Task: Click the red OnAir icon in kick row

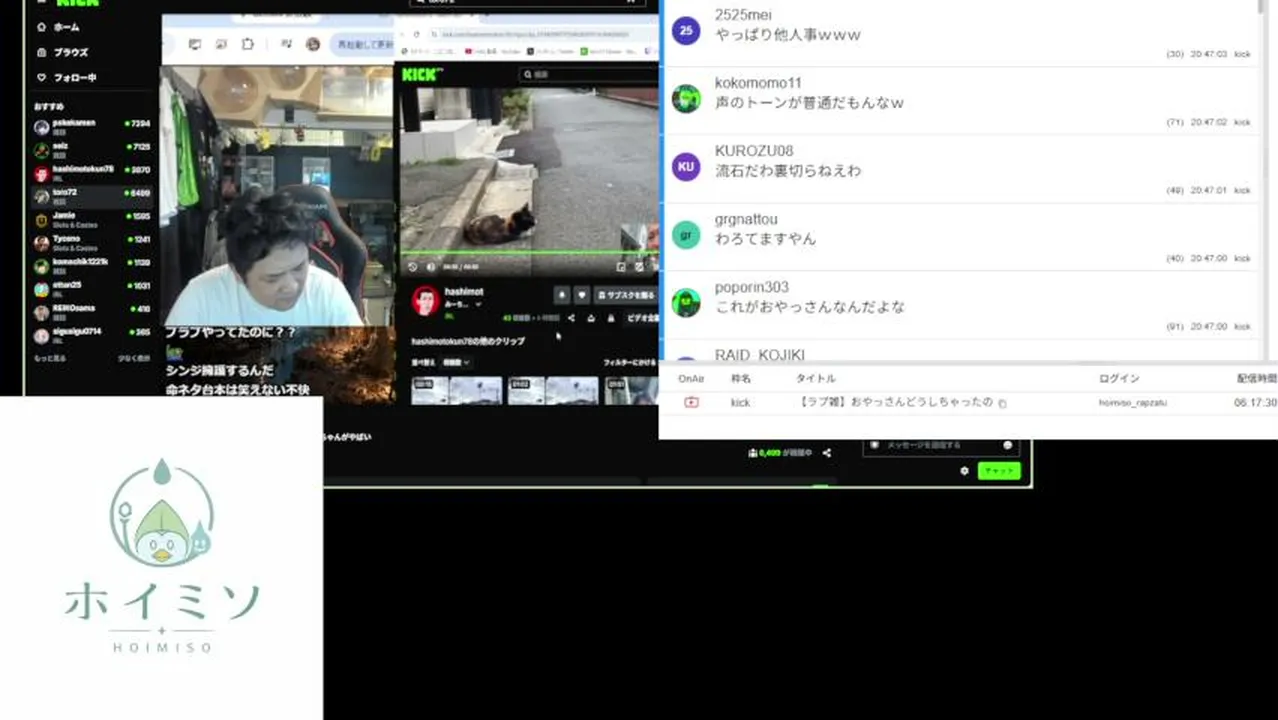Action: tap(691, 402)
